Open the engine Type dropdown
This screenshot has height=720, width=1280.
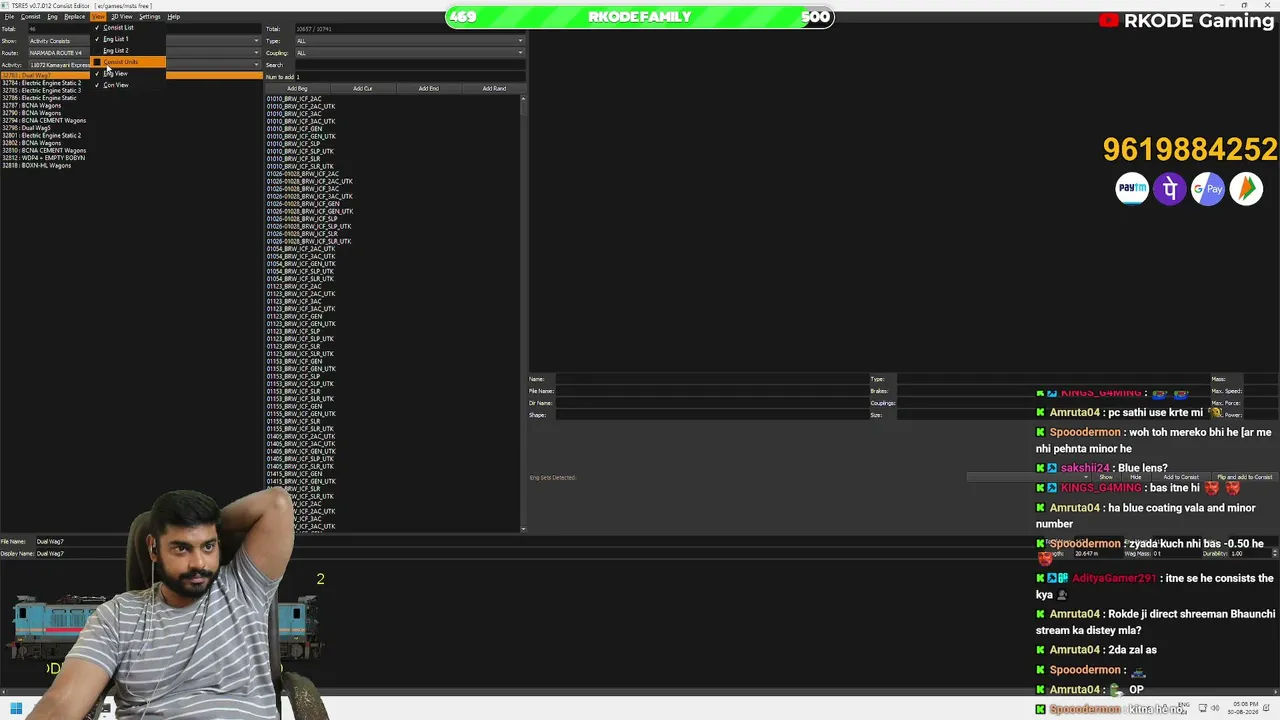pos(410,41)
